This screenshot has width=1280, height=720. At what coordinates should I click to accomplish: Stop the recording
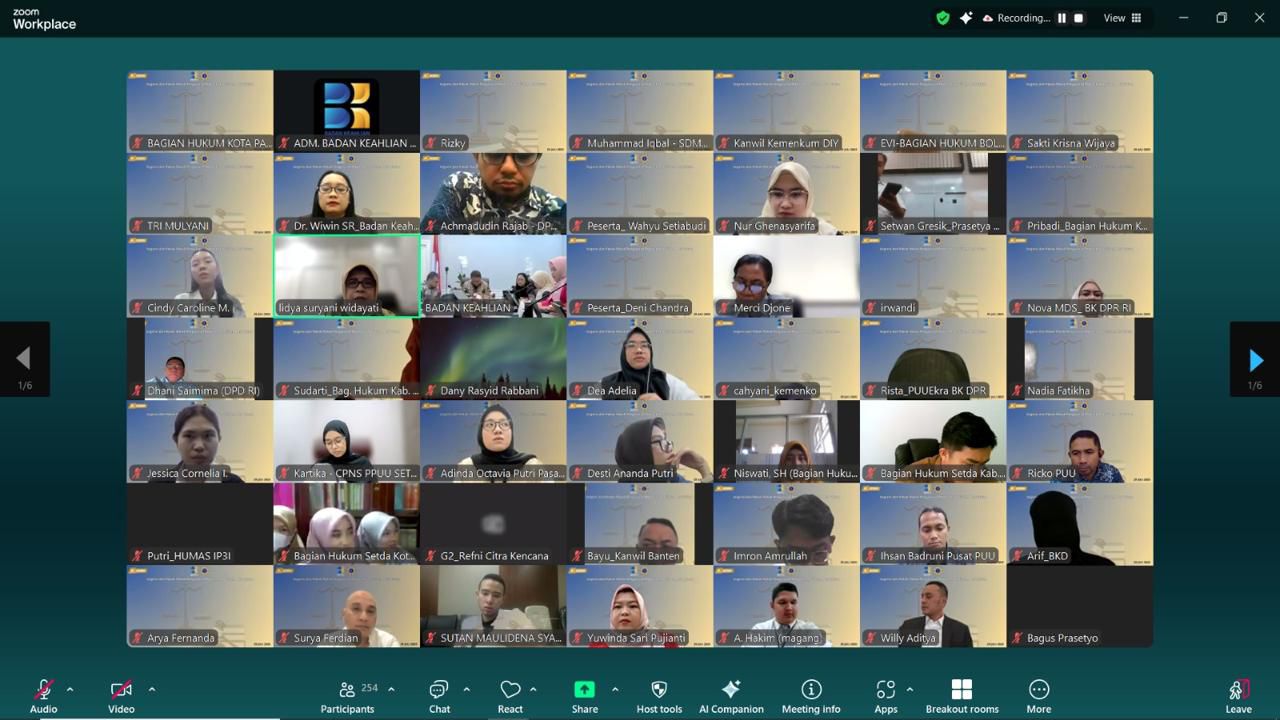pos(1078,18)
